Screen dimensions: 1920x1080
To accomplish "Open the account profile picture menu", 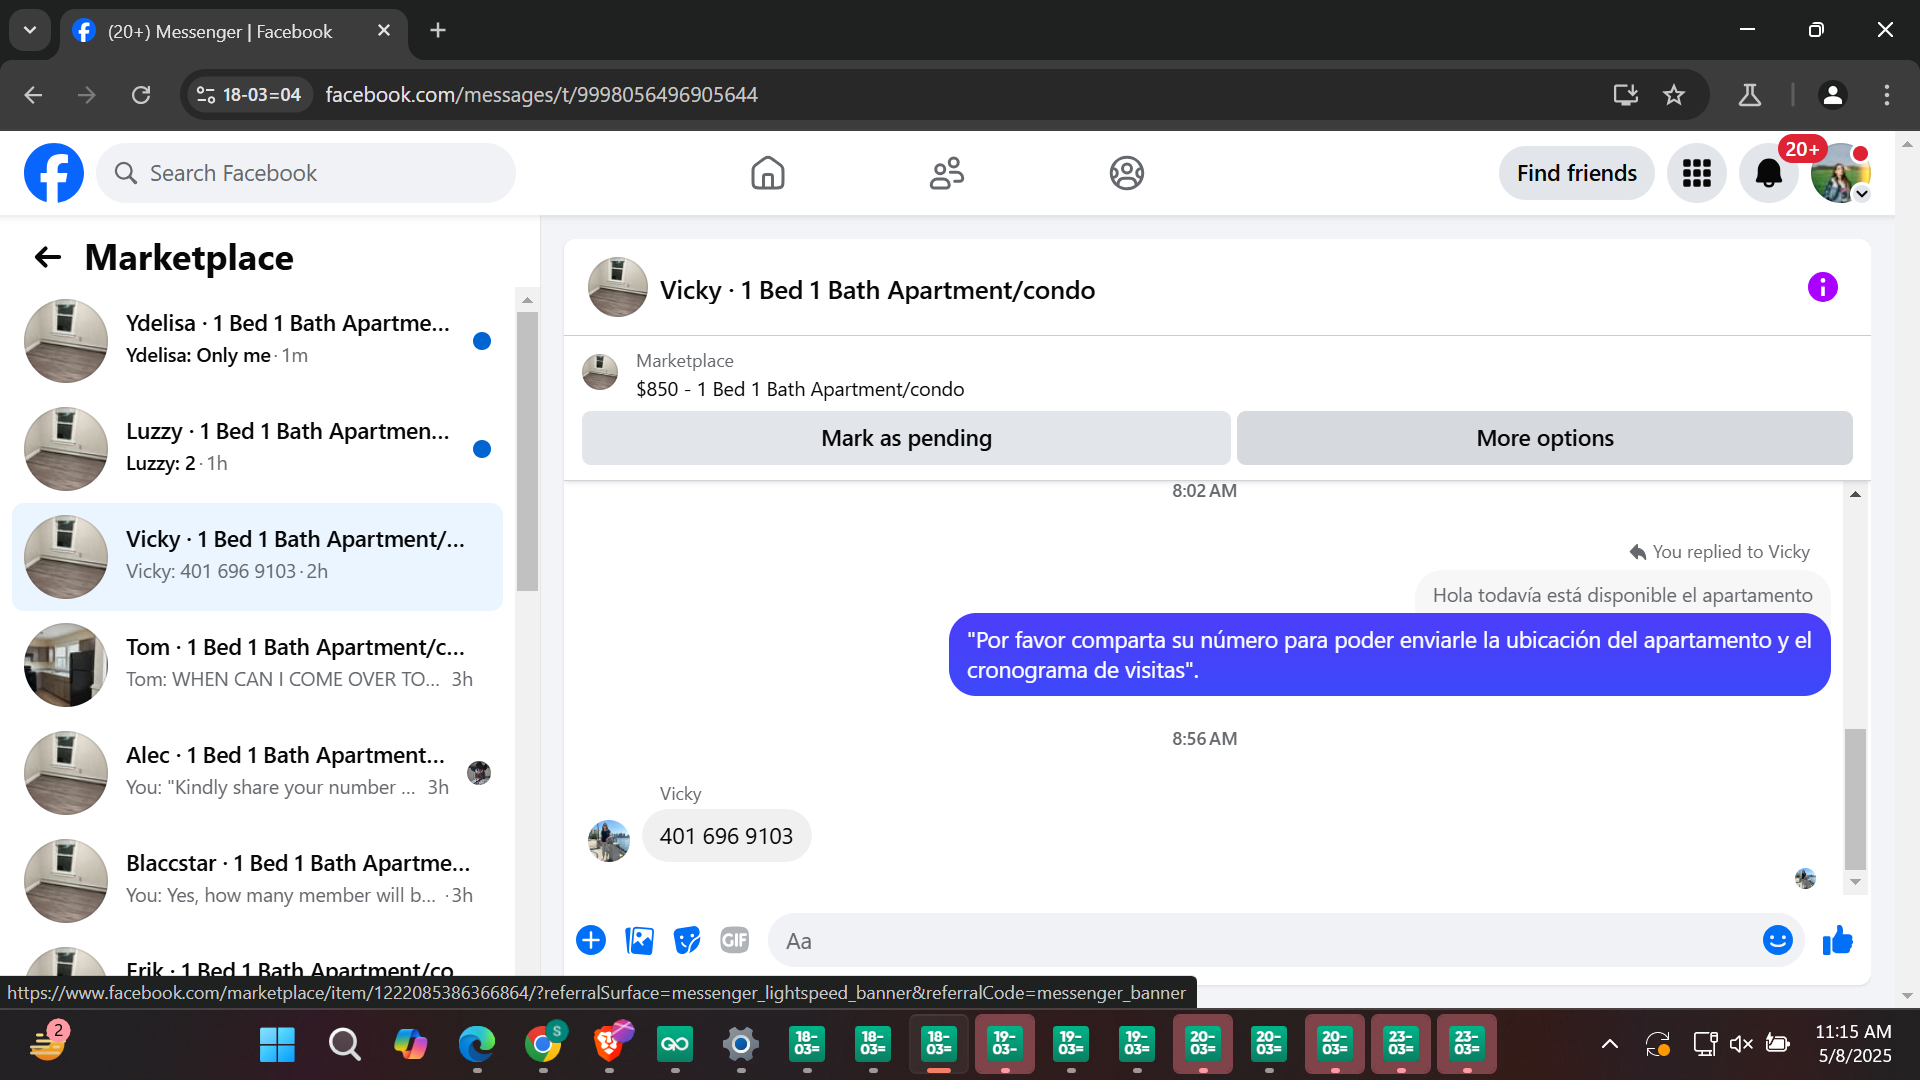I will click(x=1840, y=173).
